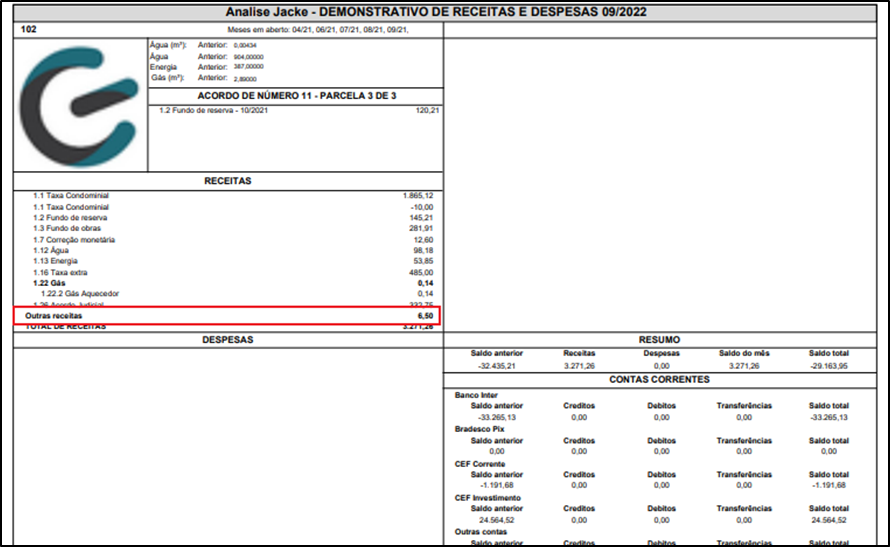Click the value '145,21'
This screenshot has width=890, height=547.
(423, 218)
